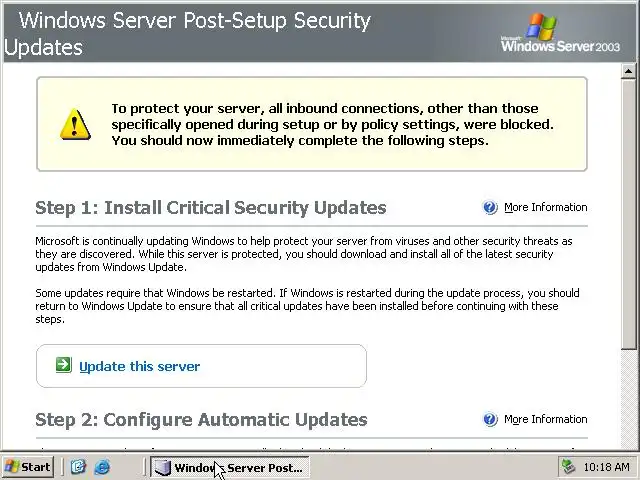Click the vertical scrollbar thumb
Viewport: 640px width, 480px height.
629,210
